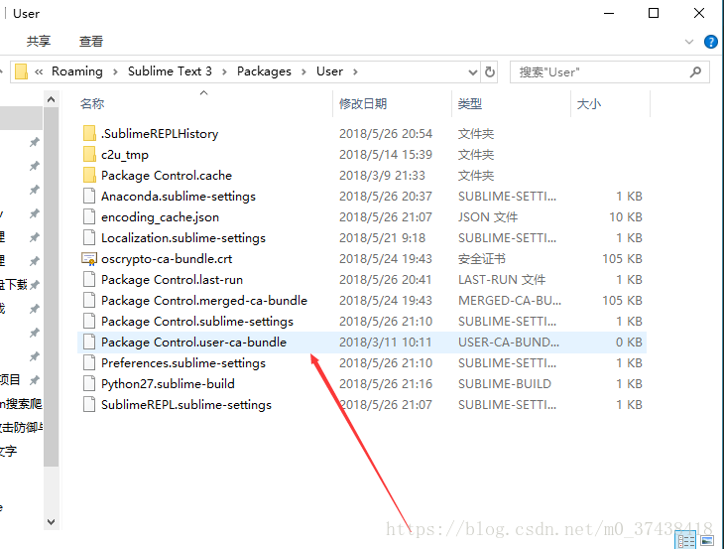Screen dimensions: 724x549
Task: Switch to large icons view button
Action: tap(706, 540)
